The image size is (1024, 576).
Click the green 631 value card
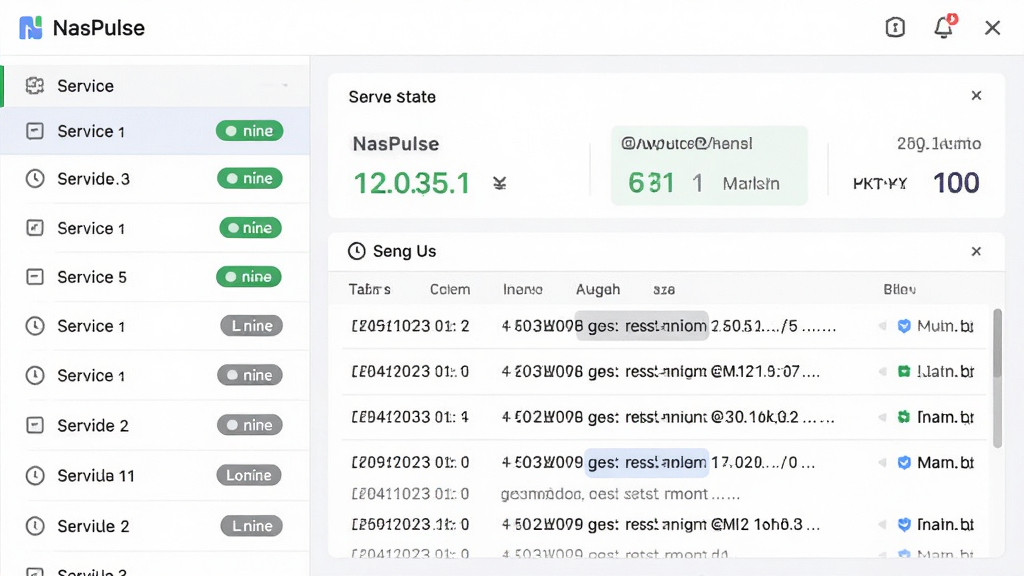[709, 166]
